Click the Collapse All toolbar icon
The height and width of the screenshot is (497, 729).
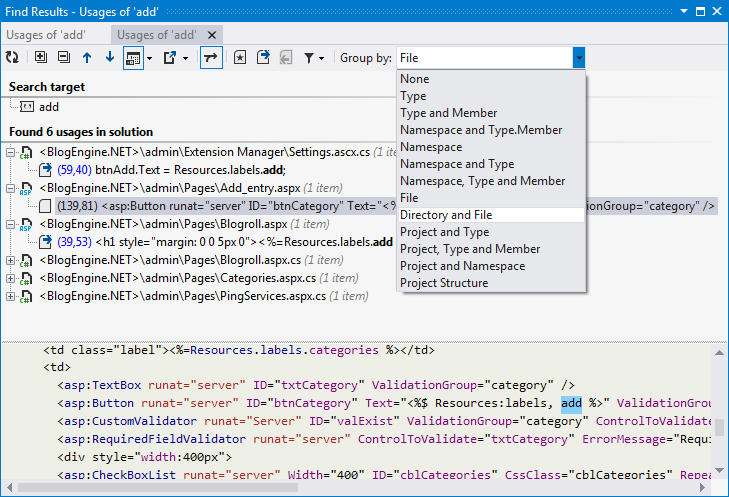(x=64, y=59)
